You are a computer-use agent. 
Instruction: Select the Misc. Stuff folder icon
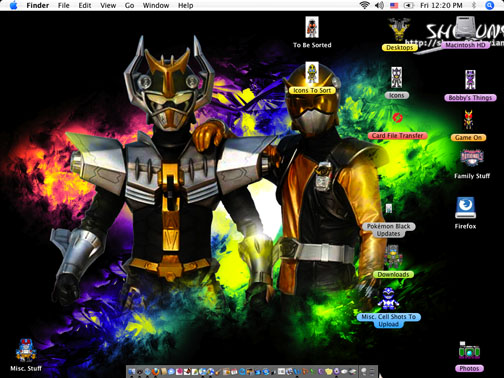tap(26, 350)
